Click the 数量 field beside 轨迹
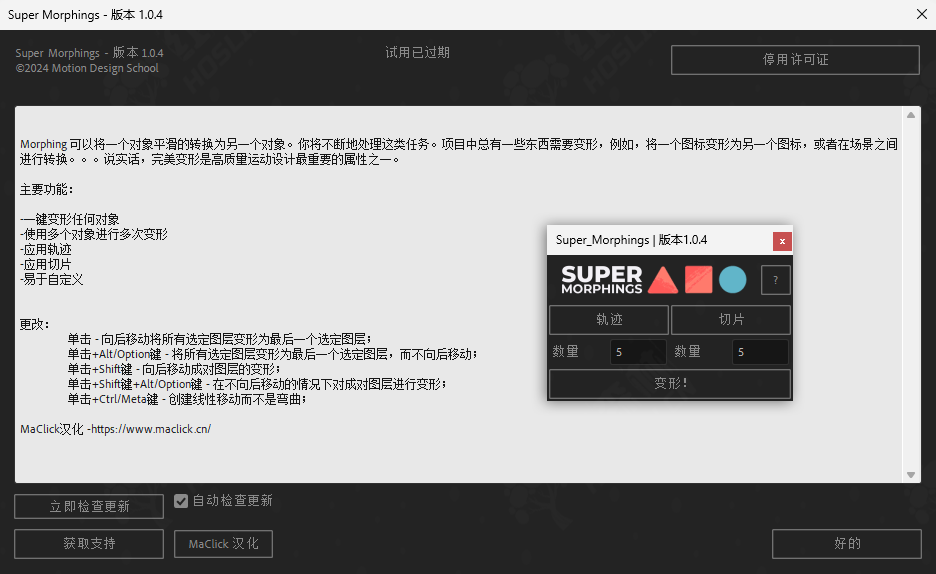This screenshot has height=574, width=936. pos(638,352)
